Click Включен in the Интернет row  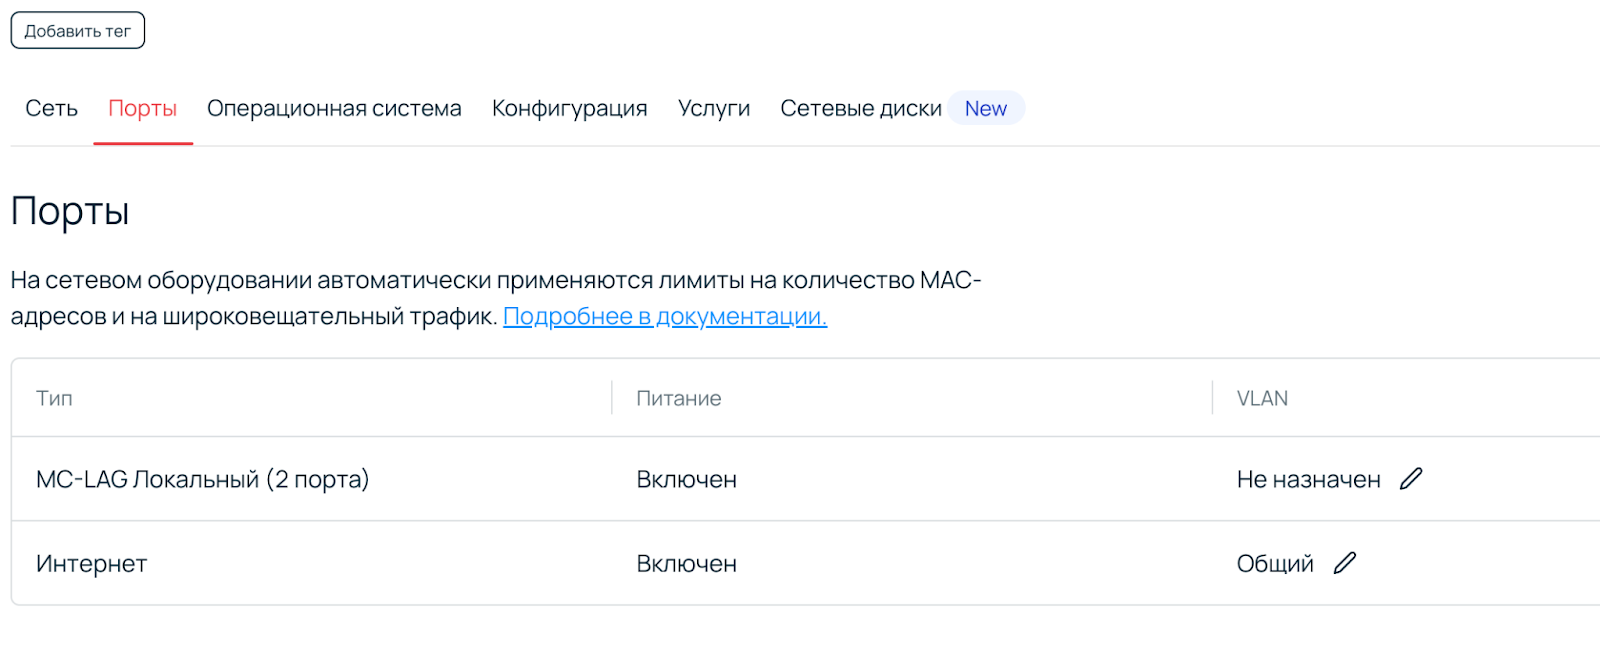click(687, 563)
